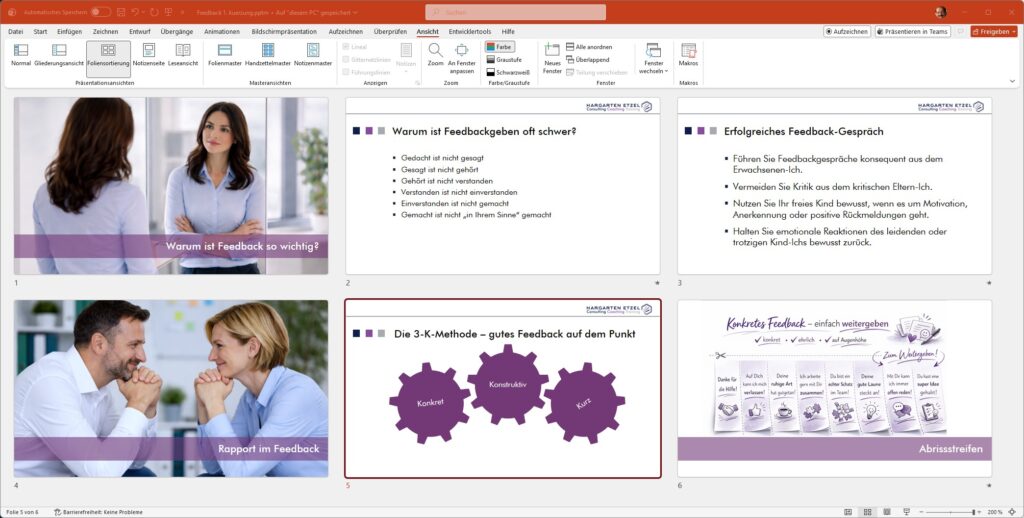1024x518 pixels.
Task: Click An Fenster anpassen
Action: point(461,56)
